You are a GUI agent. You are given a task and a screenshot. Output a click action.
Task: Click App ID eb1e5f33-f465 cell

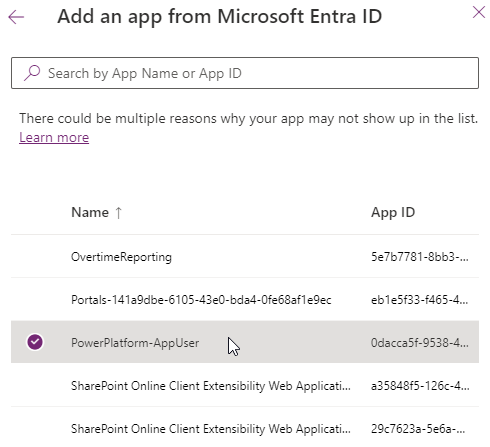[420, 300]
